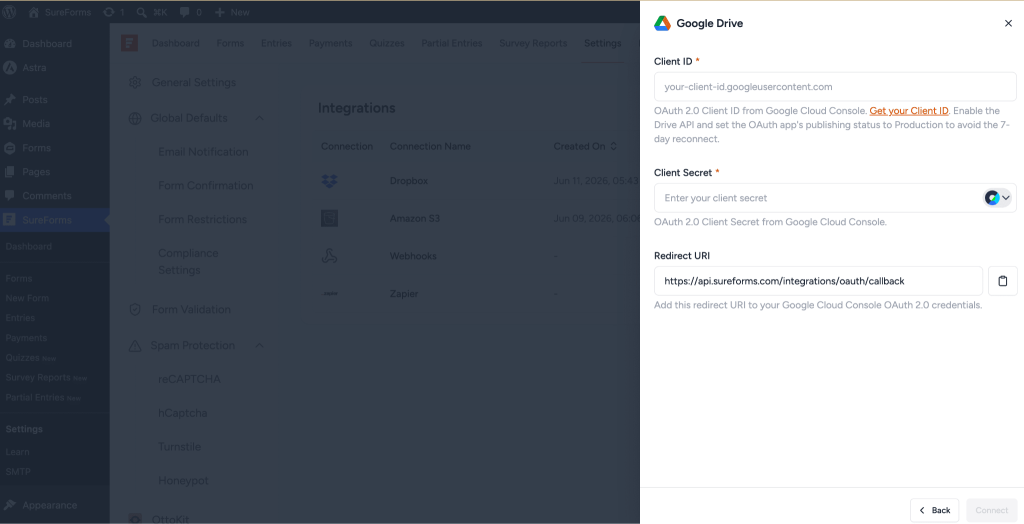The width and height of the screenshot is (1024, 524).
Task: Switch to the Partial Entries top tab
Action: [x=452, y=43]
